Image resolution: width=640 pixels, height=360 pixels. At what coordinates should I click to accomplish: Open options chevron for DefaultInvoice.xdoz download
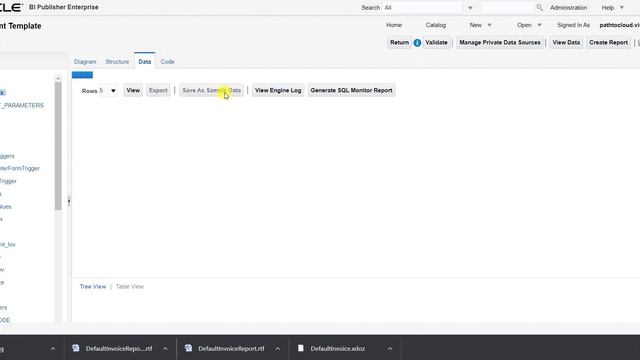pyautogui.click(x=390, y=349)
